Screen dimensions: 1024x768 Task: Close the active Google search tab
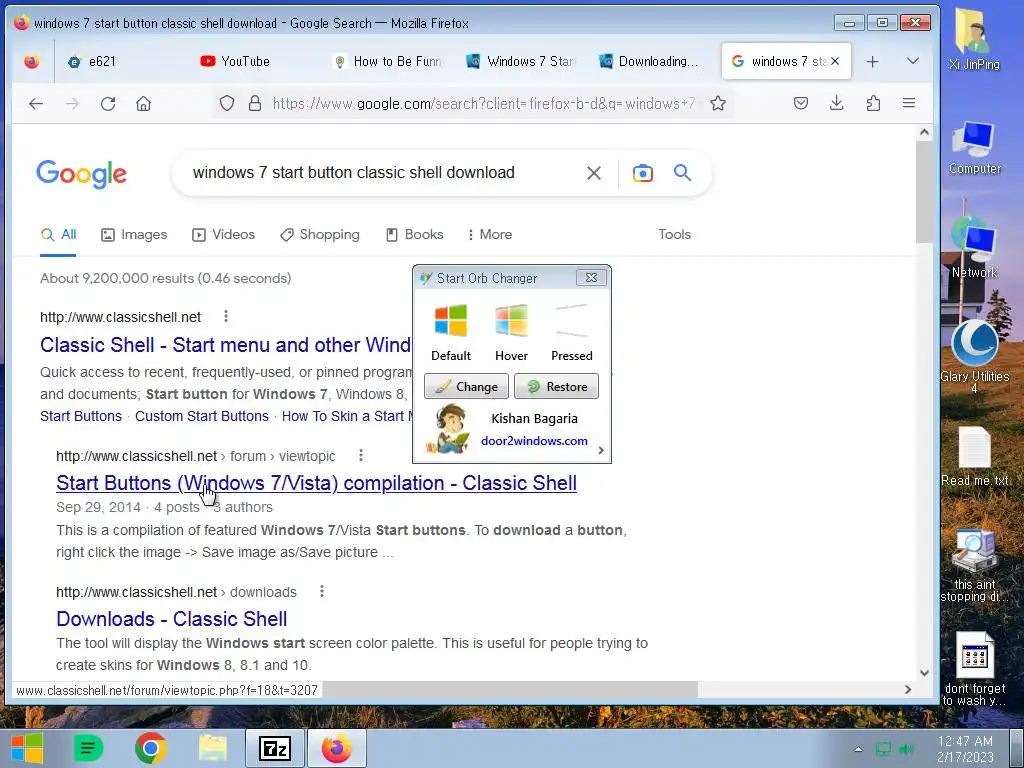point(835,61)
